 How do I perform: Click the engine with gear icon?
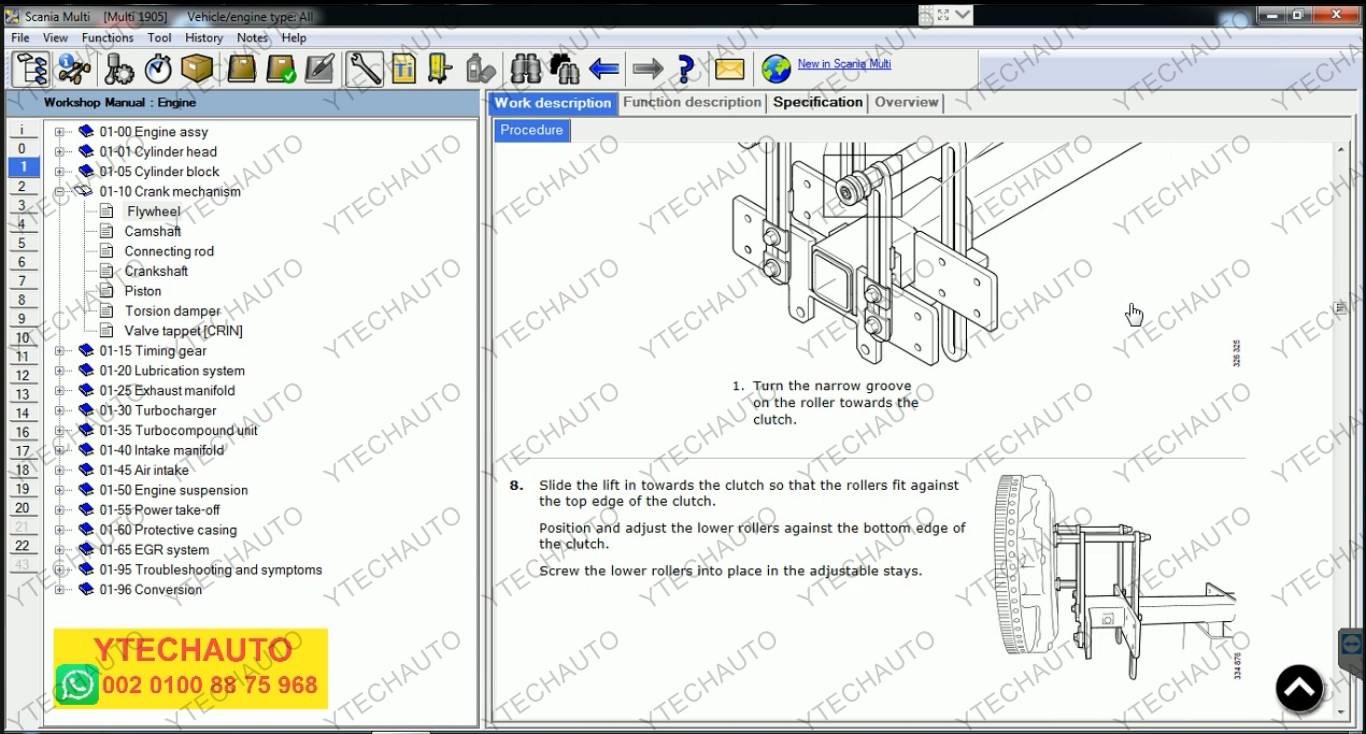118,69
